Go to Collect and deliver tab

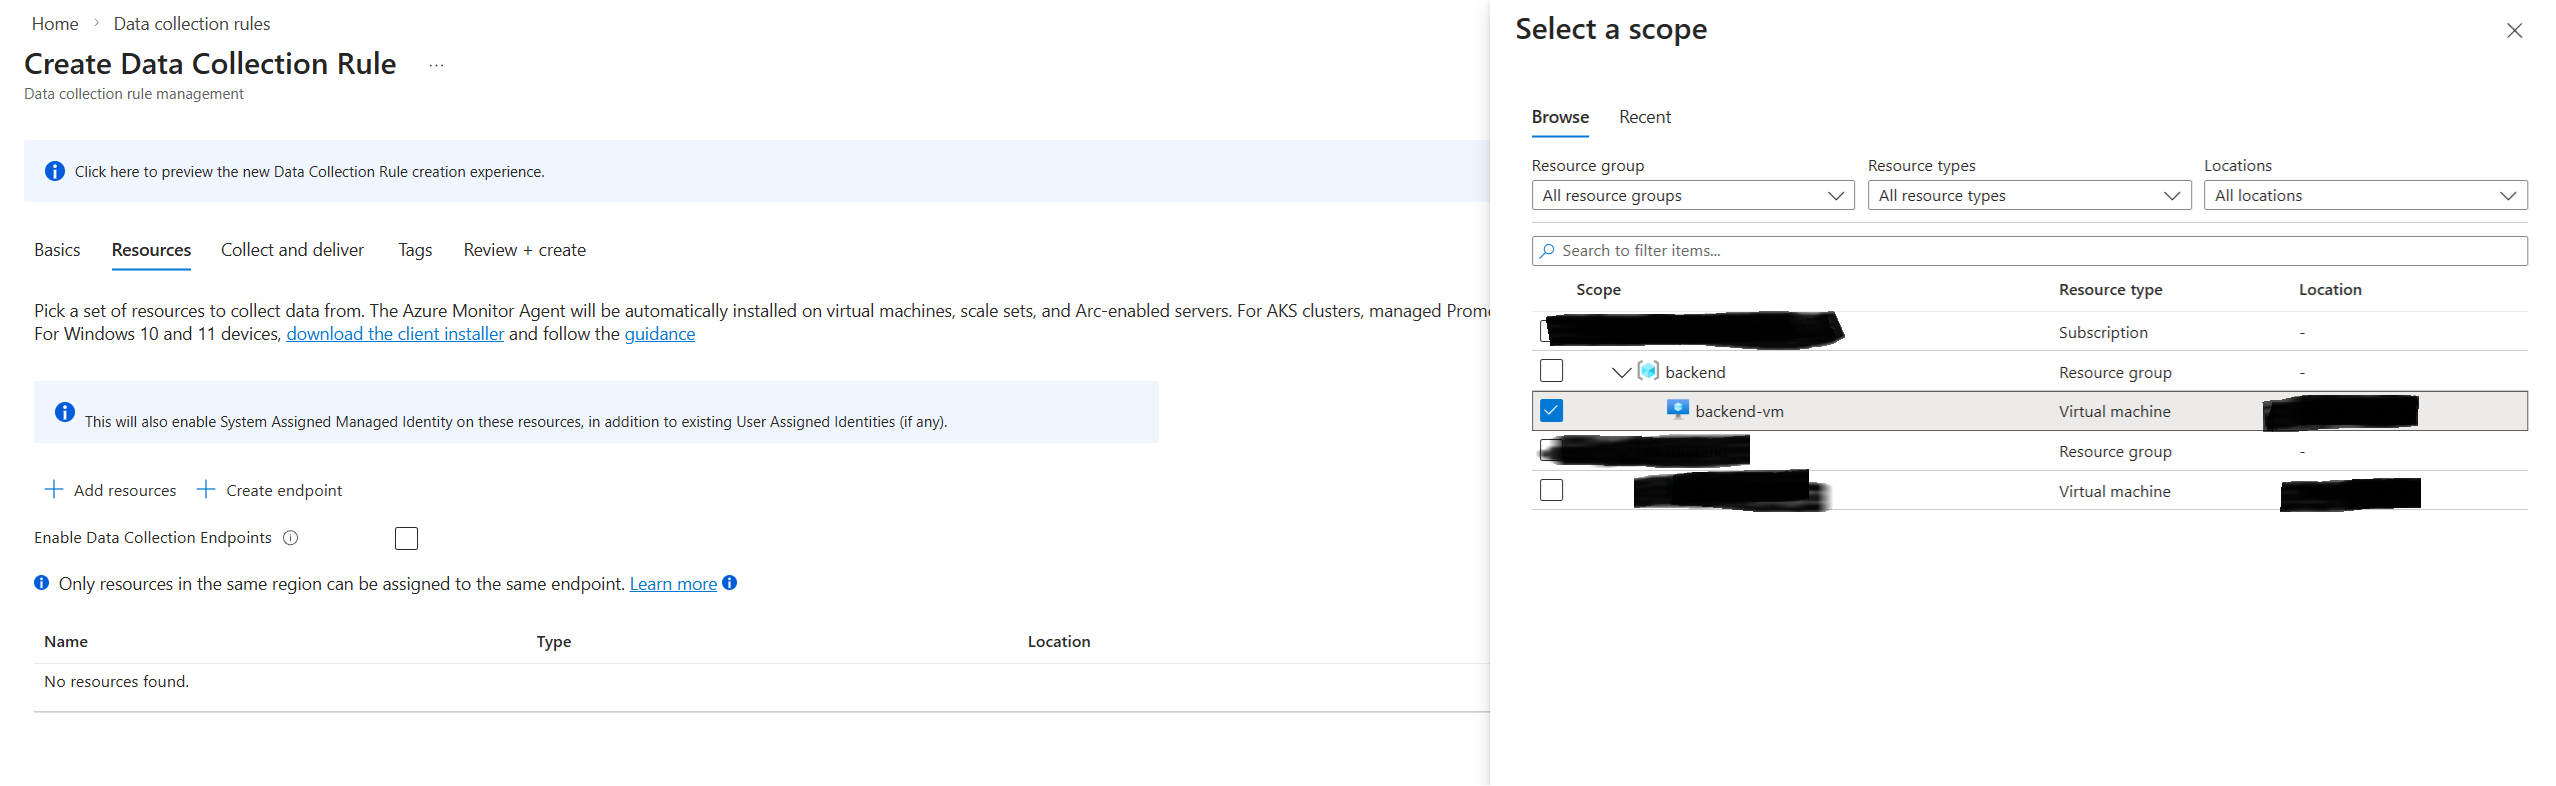point(292,250)
